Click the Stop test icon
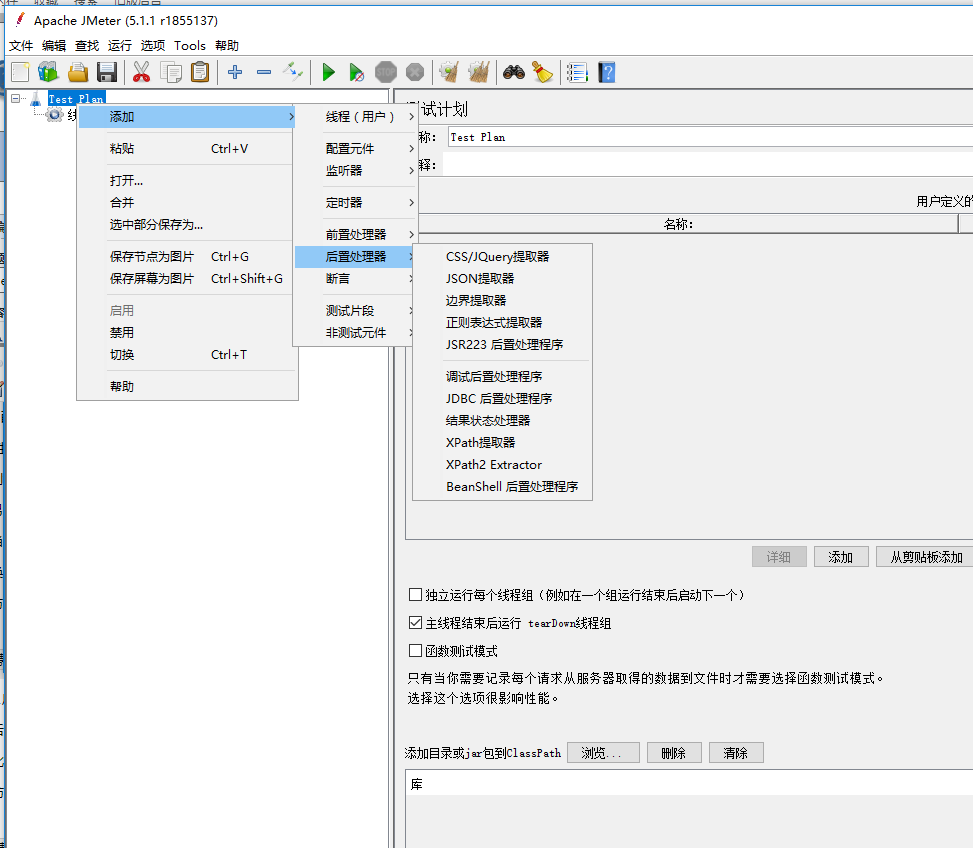This screenshot has width=973, height=848. (x=385, y=73)
